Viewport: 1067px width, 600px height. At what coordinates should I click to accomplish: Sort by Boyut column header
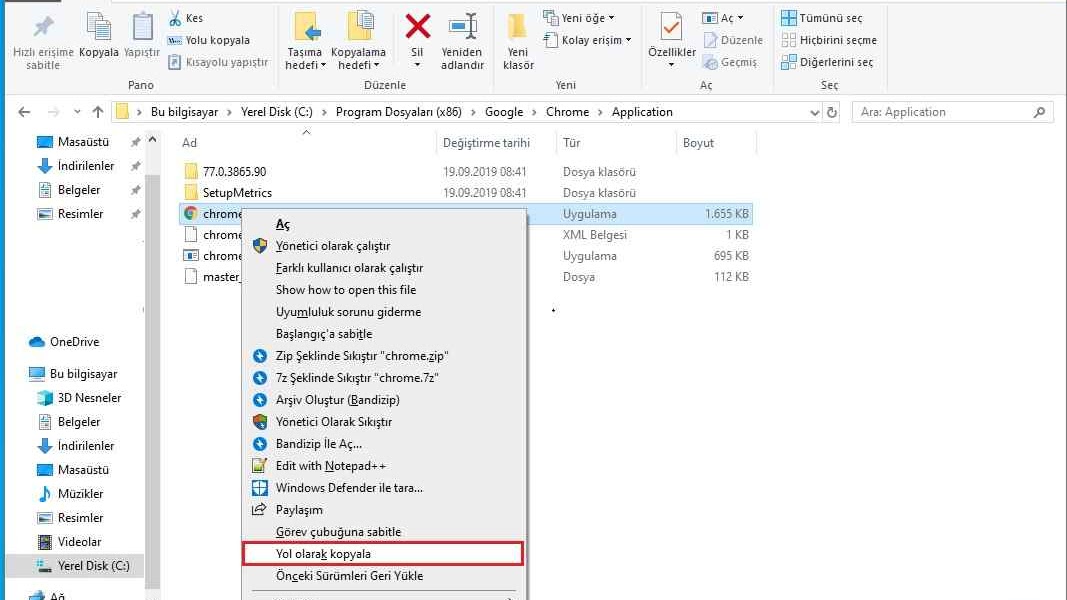point(698,143)
